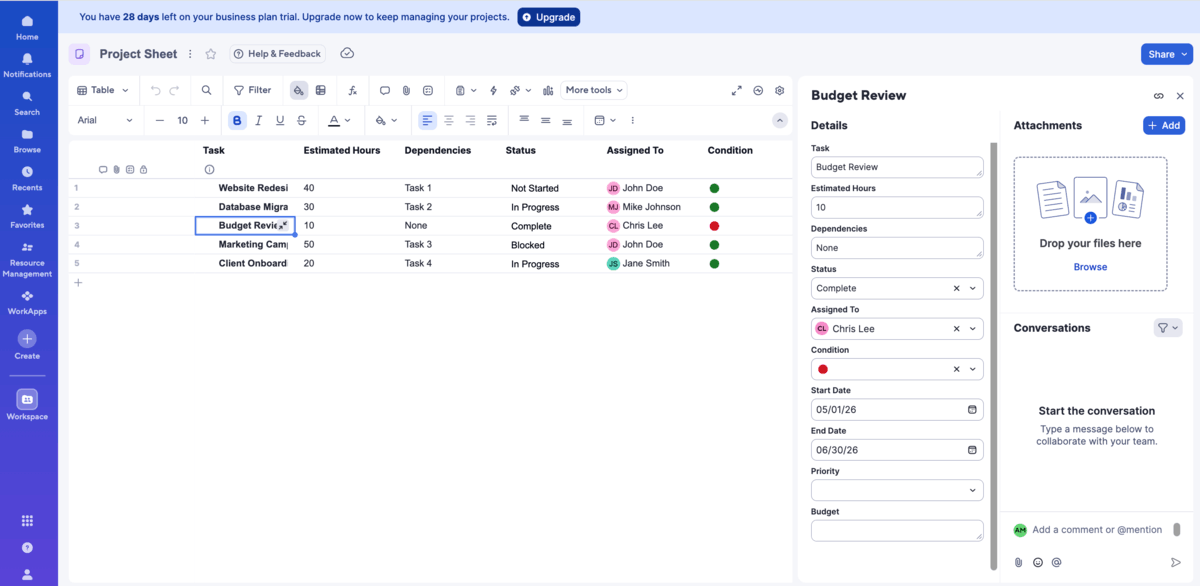Select the formula (fx) tool in the toolbar
Screen dimensions: 1200x586
352,90
